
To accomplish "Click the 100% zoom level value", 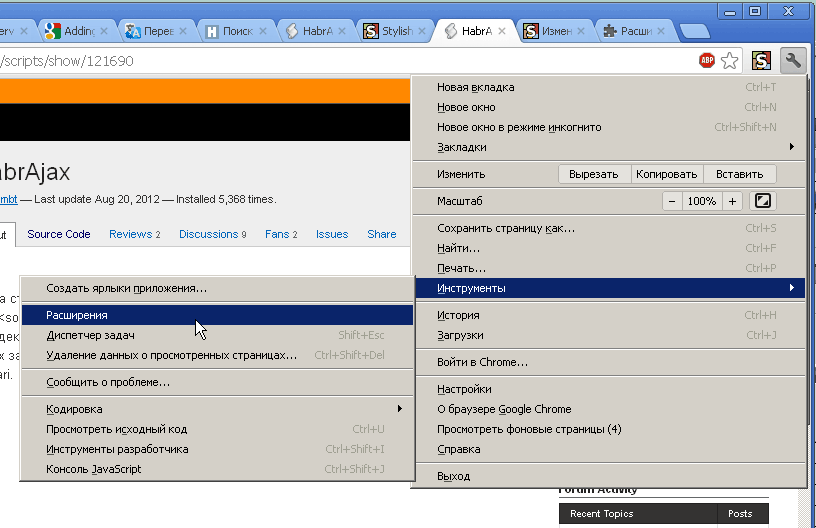I will (x=702, y=201).
